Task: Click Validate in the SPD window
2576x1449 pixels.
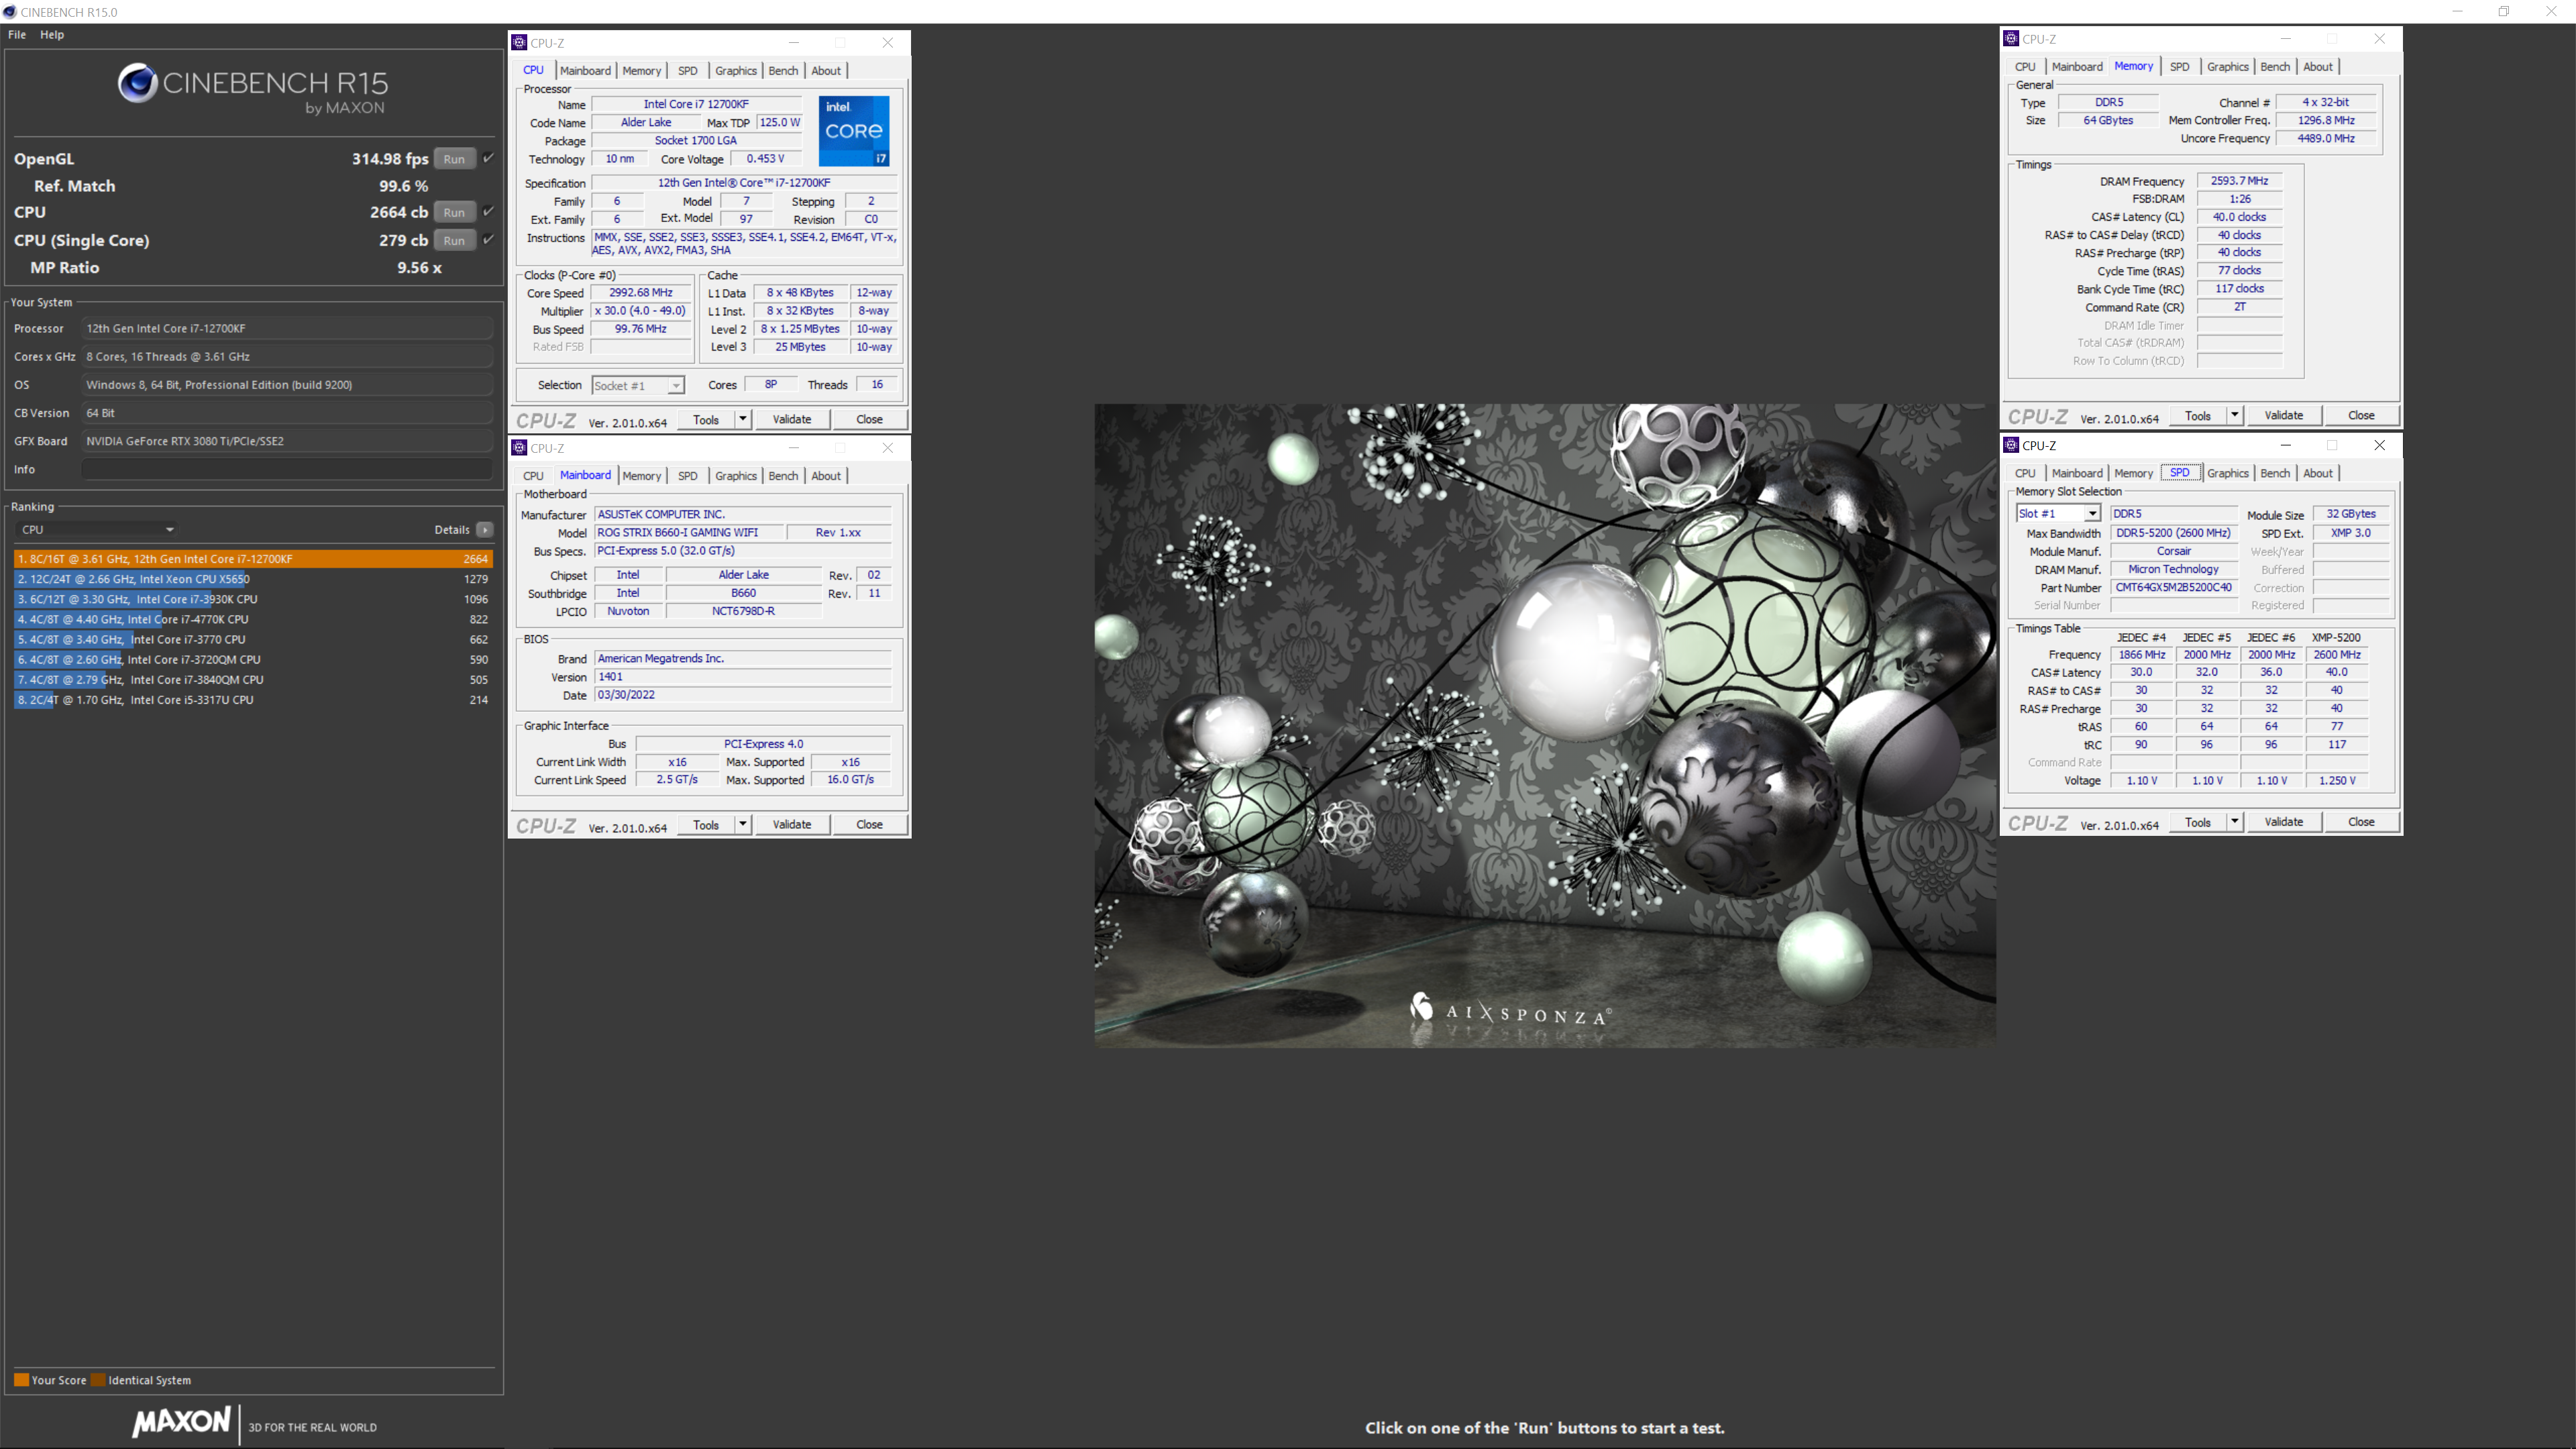Action: pos(2284,821)
